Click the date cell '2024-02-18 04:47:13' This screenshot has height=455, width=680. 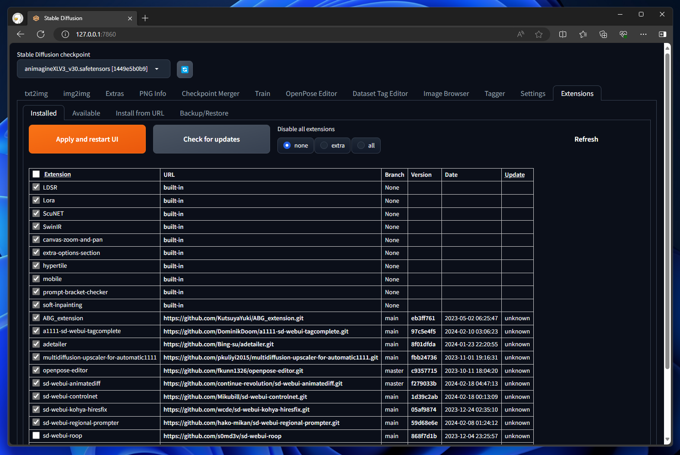[471, 383]
